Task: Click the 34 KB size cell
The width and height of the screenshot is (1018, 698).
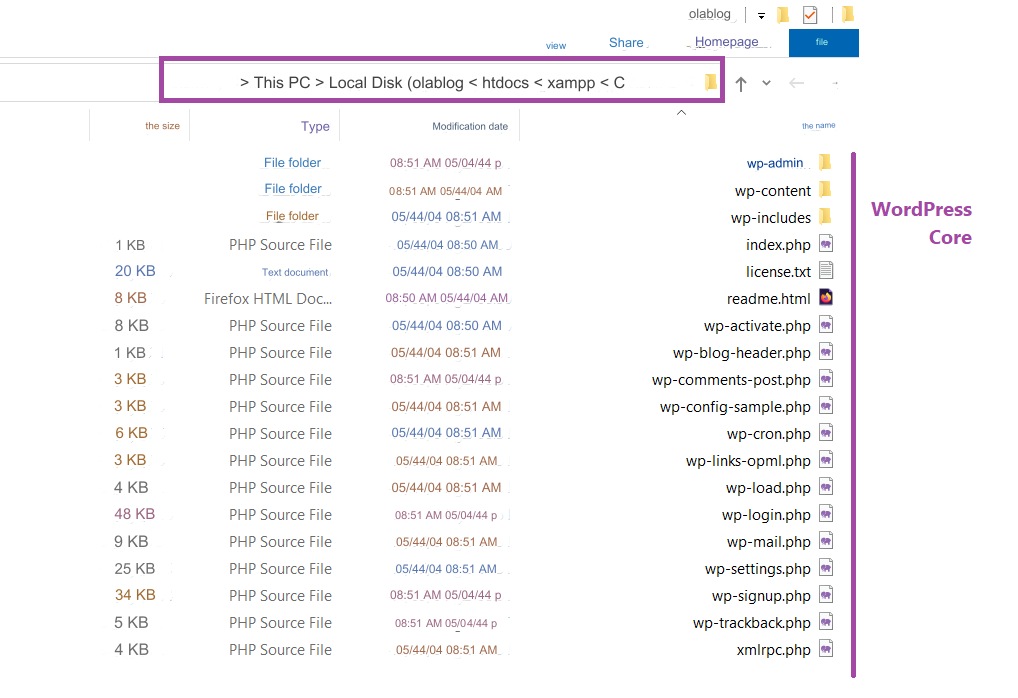Action: pos(135,595)
